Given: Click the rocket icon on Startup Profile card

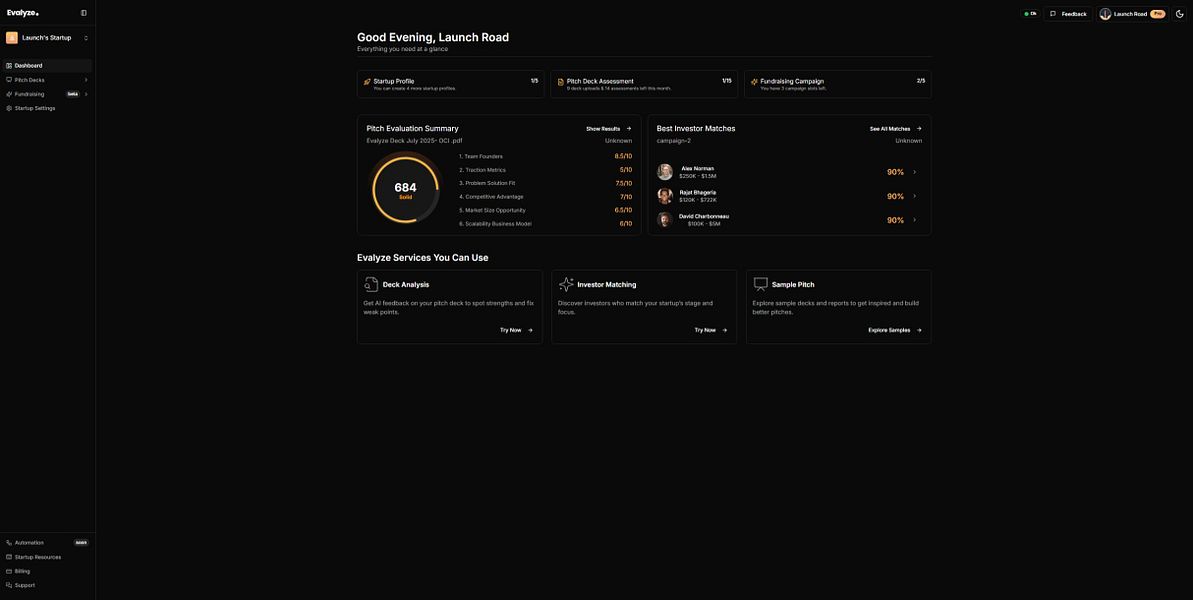Looking at the screenshot, I should click(367, 81).
